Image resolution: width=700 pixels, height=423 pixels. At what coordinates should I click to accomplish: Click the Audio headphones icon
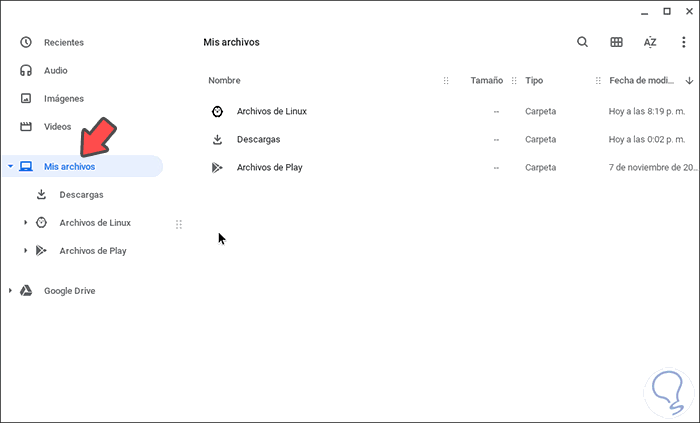click(x=26, y=70)
